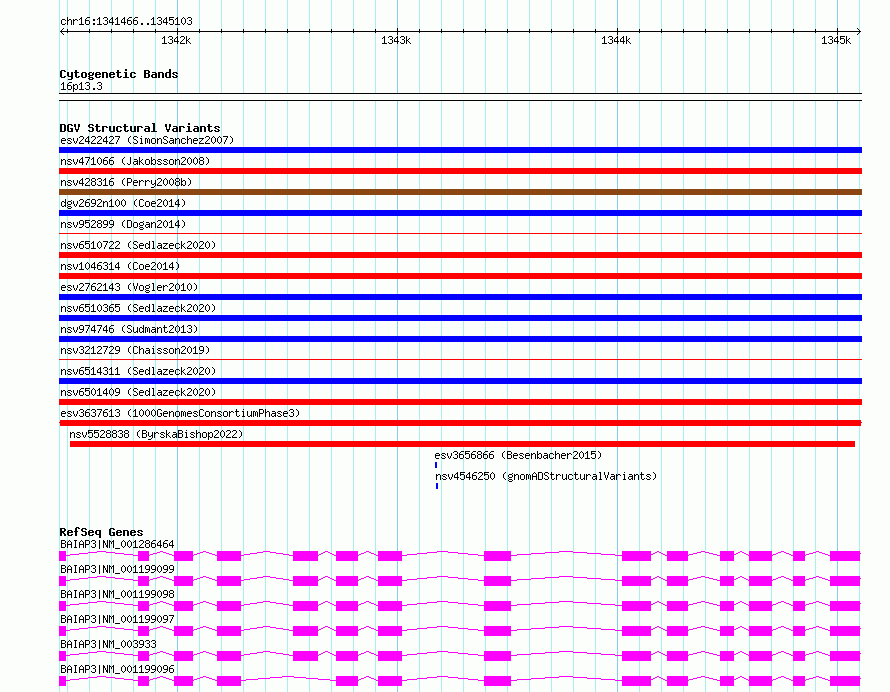The width and height of the screenshot is (890, 692).
Task: Select the 16p13.3 band label
Action: click(x=81, y=87)
